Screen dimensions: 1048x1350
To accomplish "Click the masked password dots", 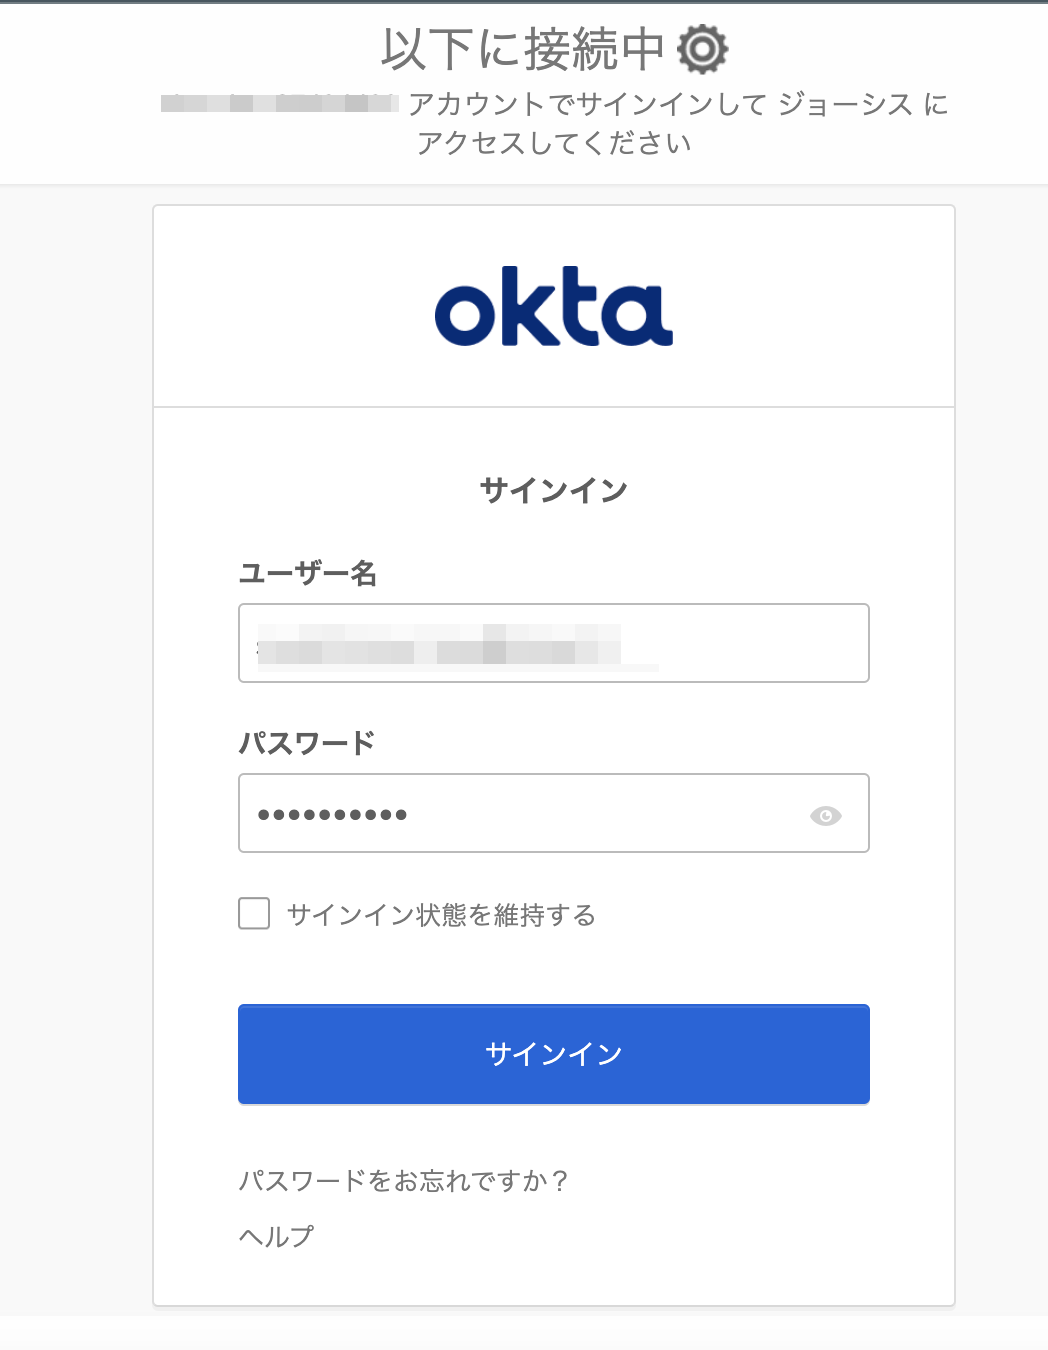I will 332,815.
